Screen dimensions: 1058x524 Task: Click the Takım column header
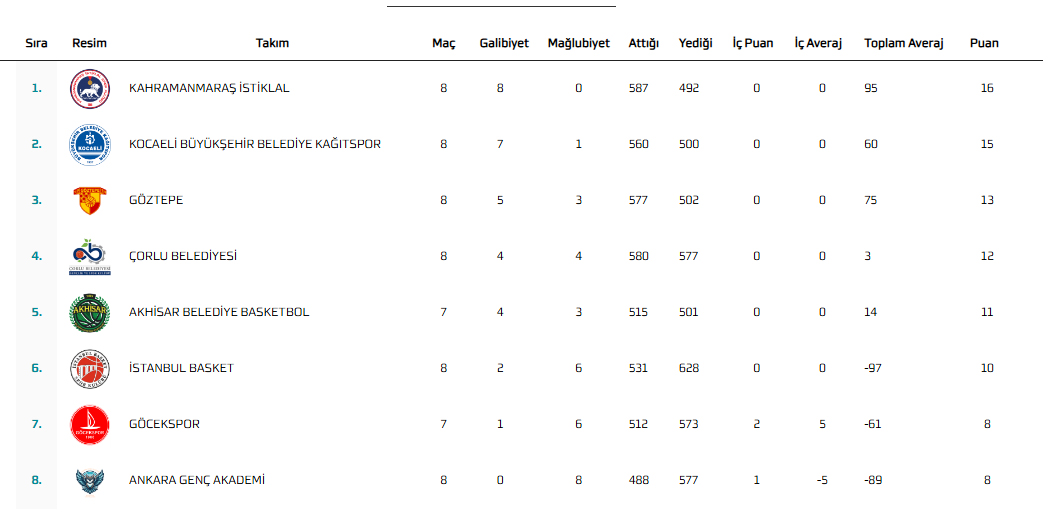point(273,43)
